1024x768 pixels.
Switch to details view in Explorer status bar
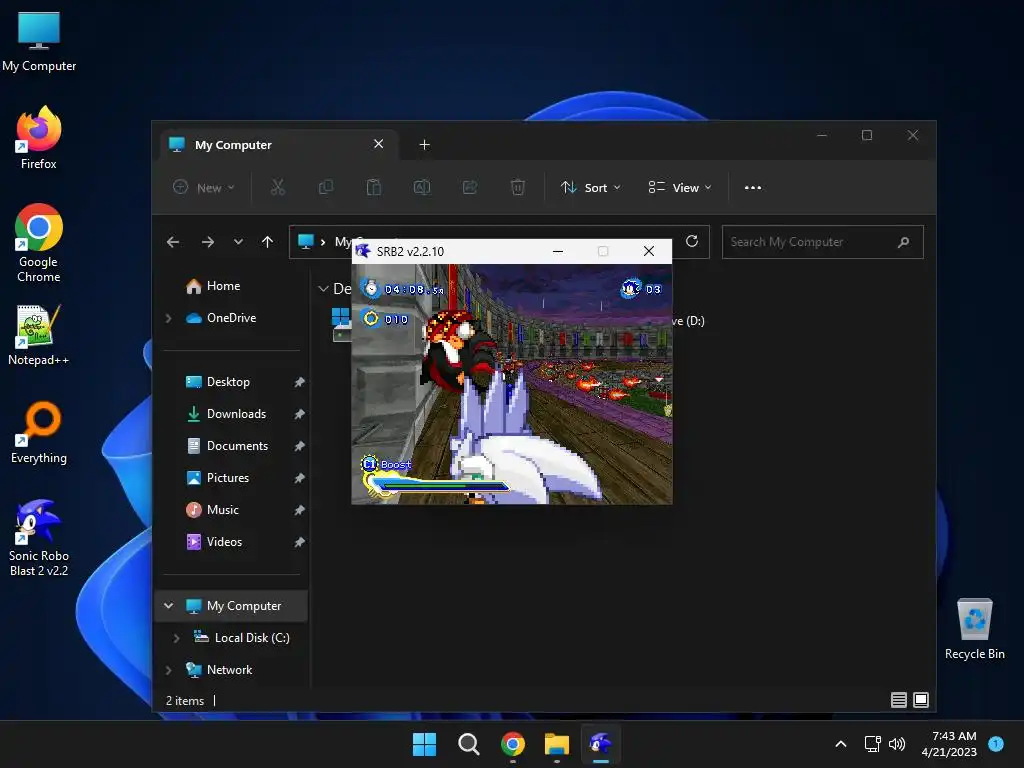pos(899,700)
